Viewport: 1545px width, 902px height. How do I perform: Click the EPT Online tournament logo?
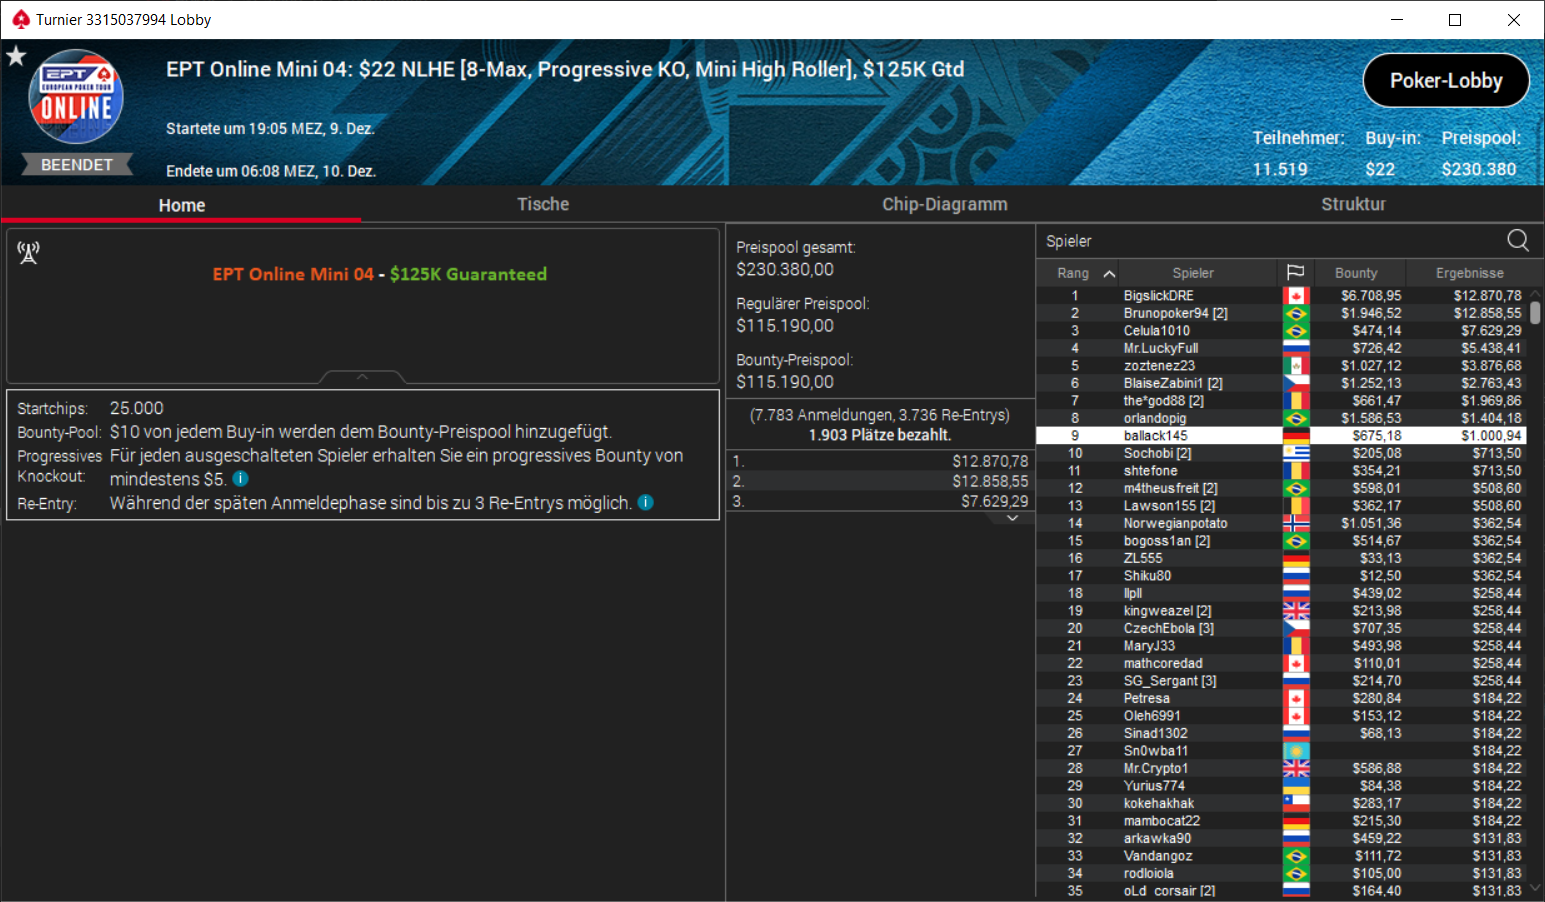pyautogui.click(x=76, y=97)
